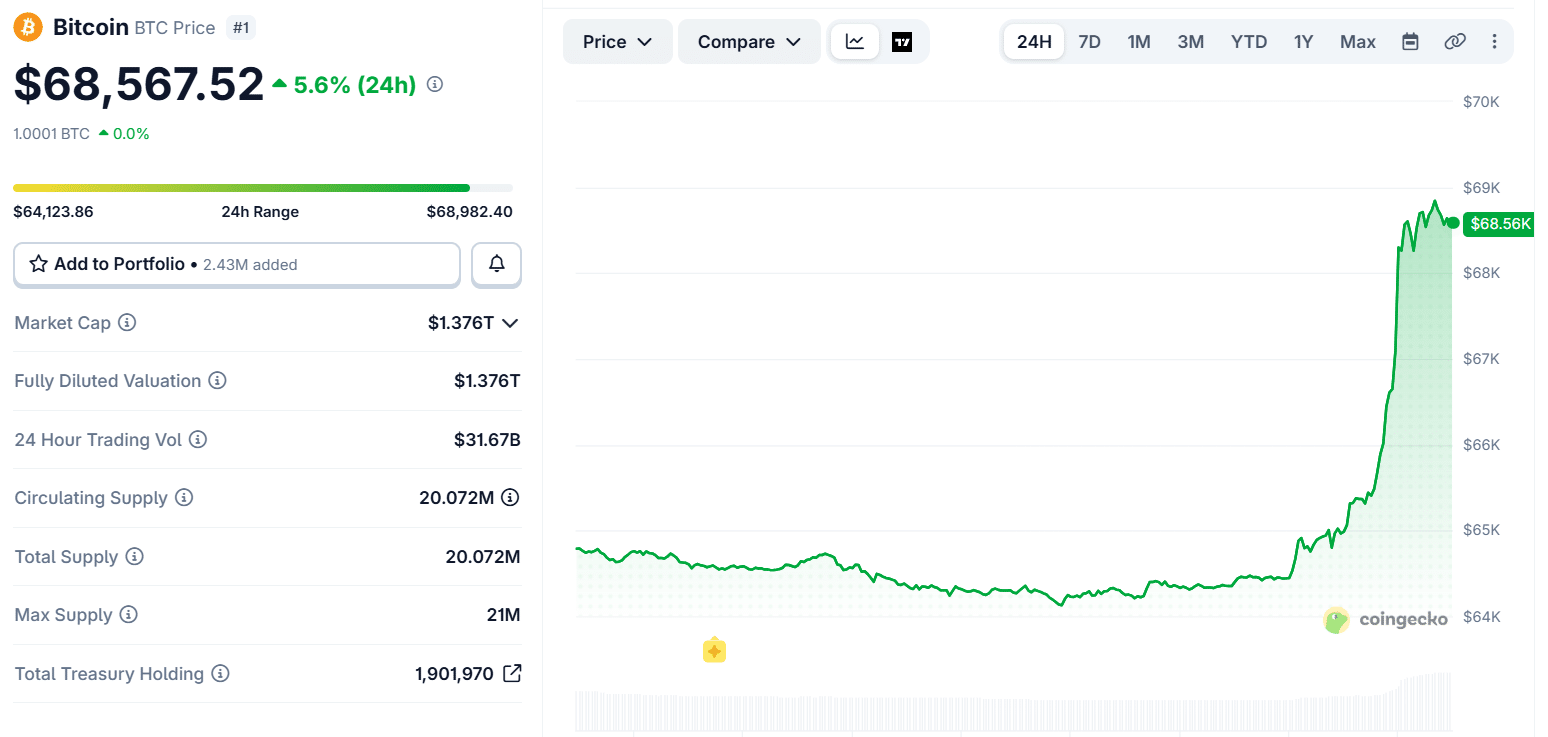Select the Max time range tab
1548x737 pixels.
point(1358,42)
